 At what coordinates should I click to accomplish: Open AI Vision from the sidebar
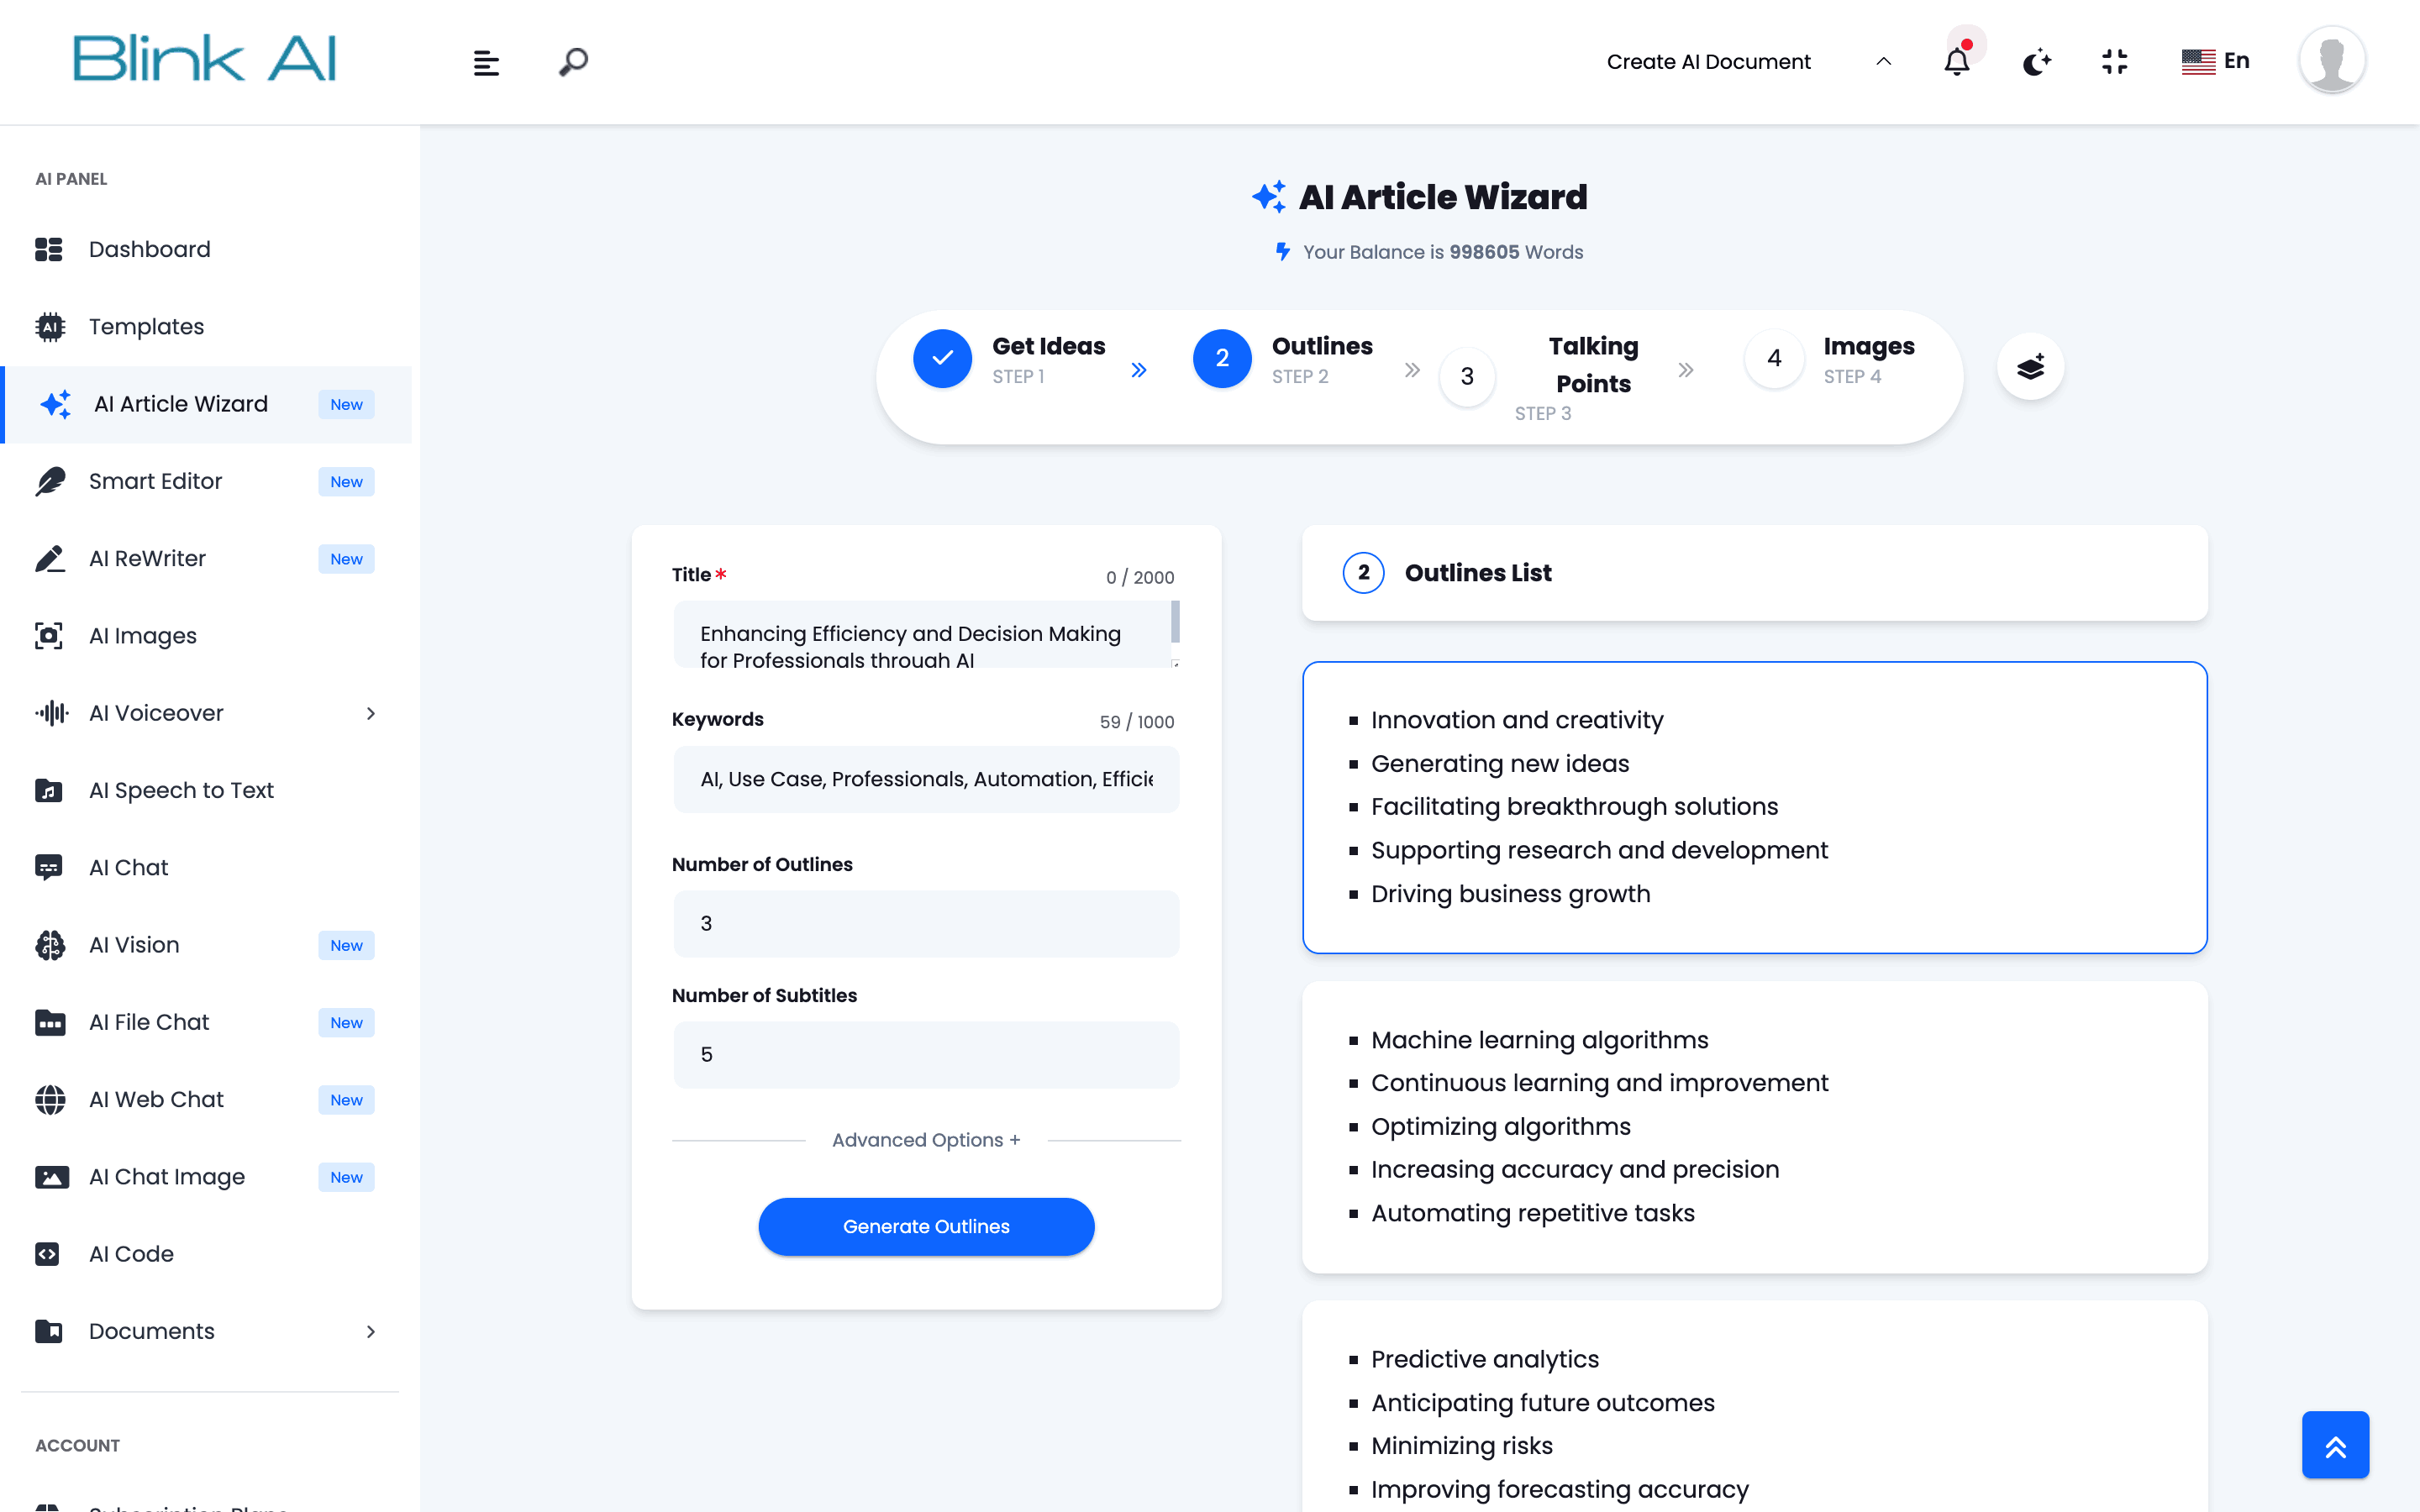point(134,945)
